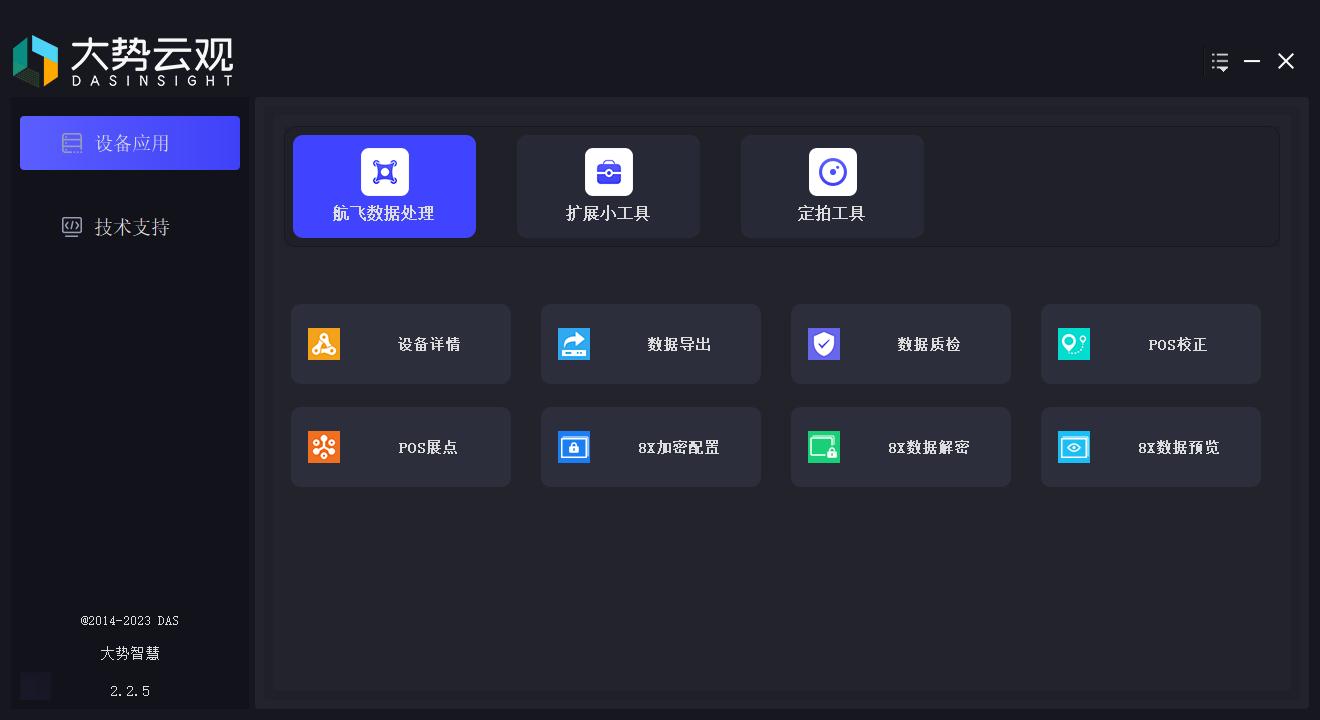Open 技术支持 in the sidebar
1320x720 pixels.
[x=130, y=227]
